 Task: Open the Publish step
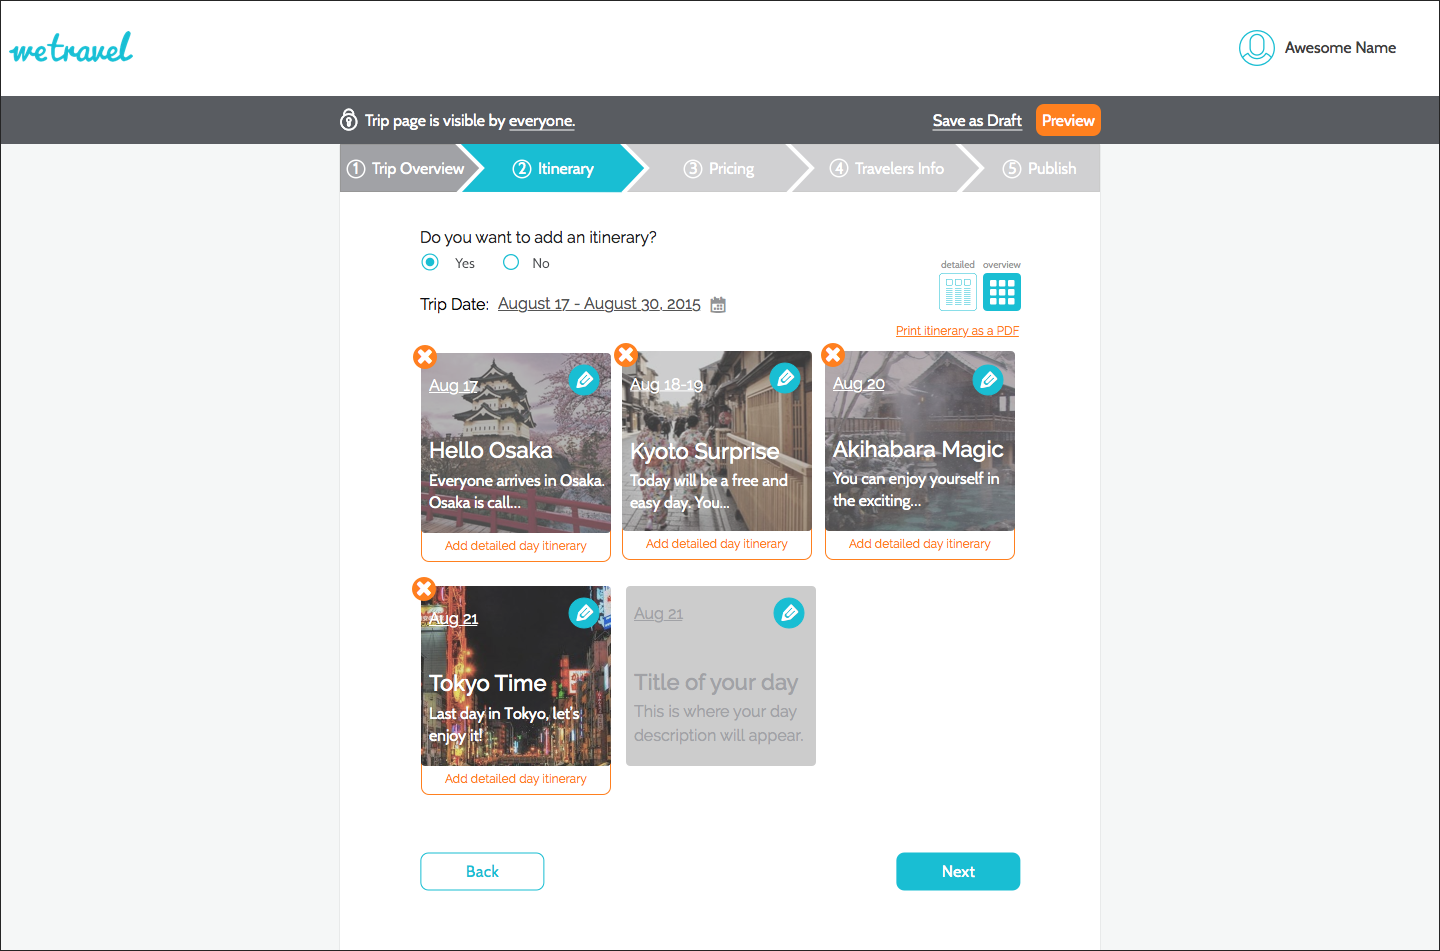(x=1040, y=169)
